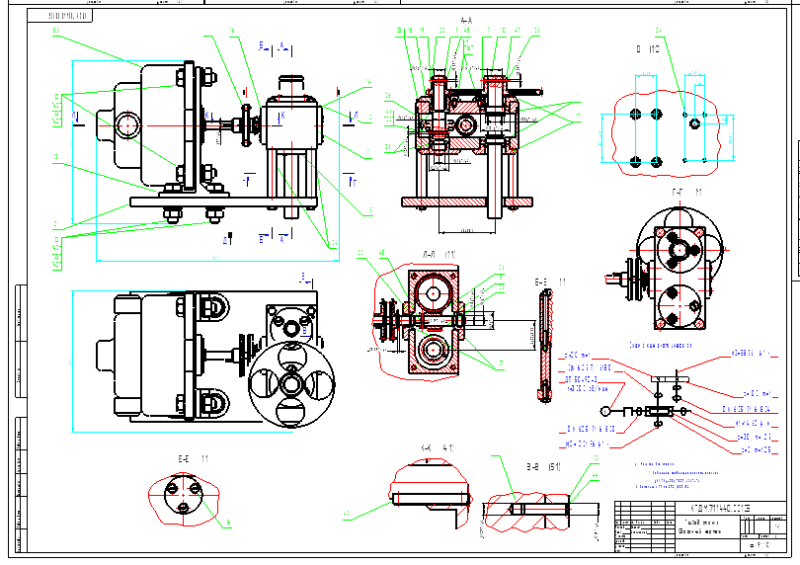Image resolution: width=800 pixels, height=565 pixels.
Task: Click the blue technical requirements notes
Action: point(676,475)
